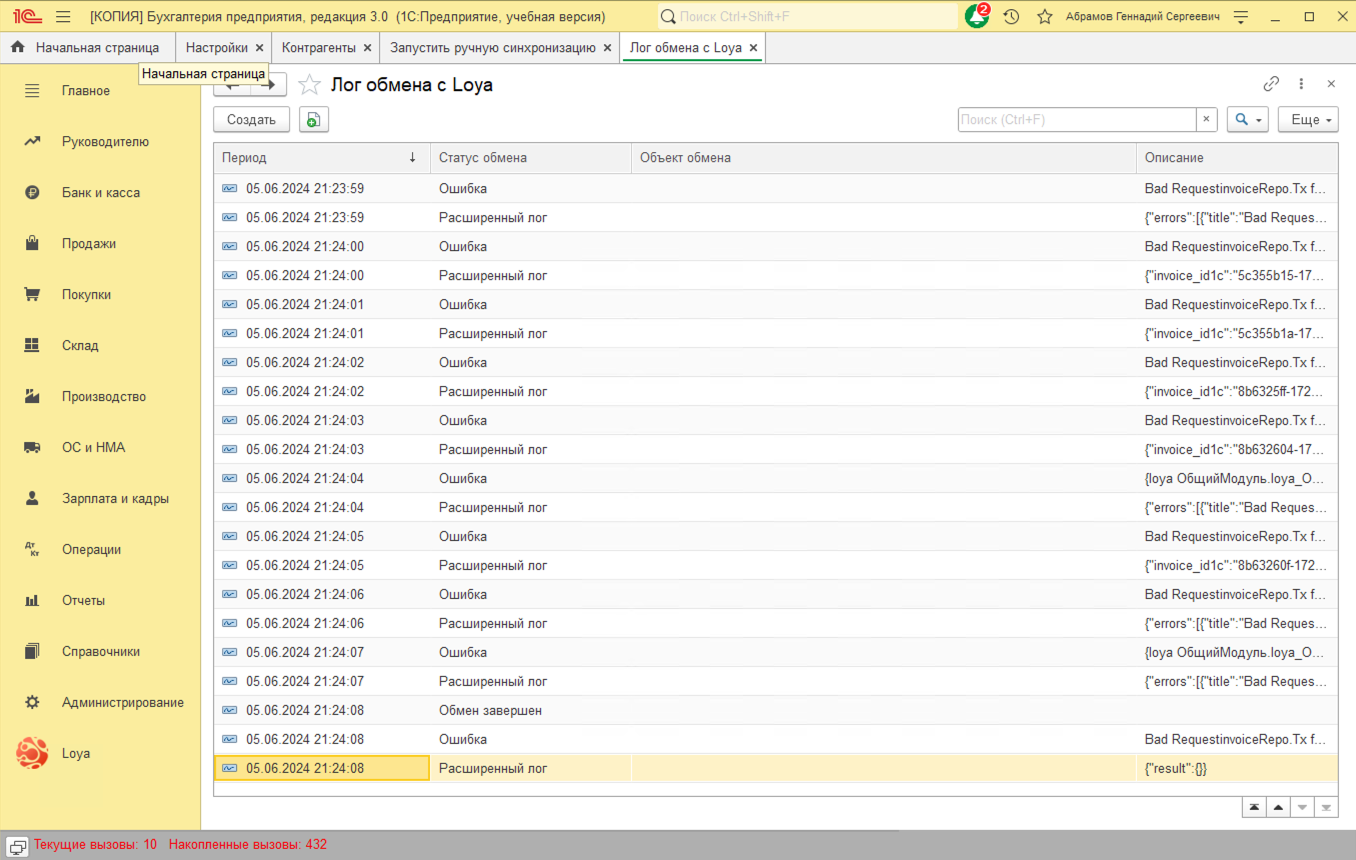This screenshot has height=860, width=1356.
Task: Close the Настройки tab
Action: pyautogui.click(x=260, y=48)
